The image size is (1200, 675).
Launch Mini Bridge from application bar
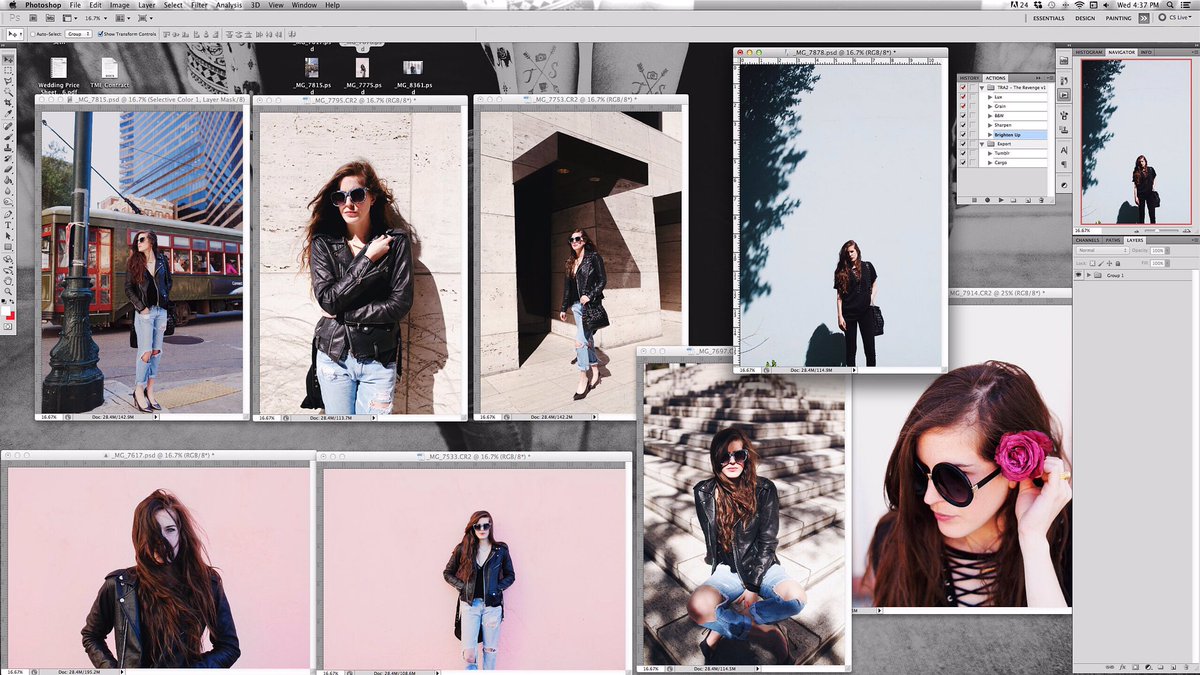[50, 18]
